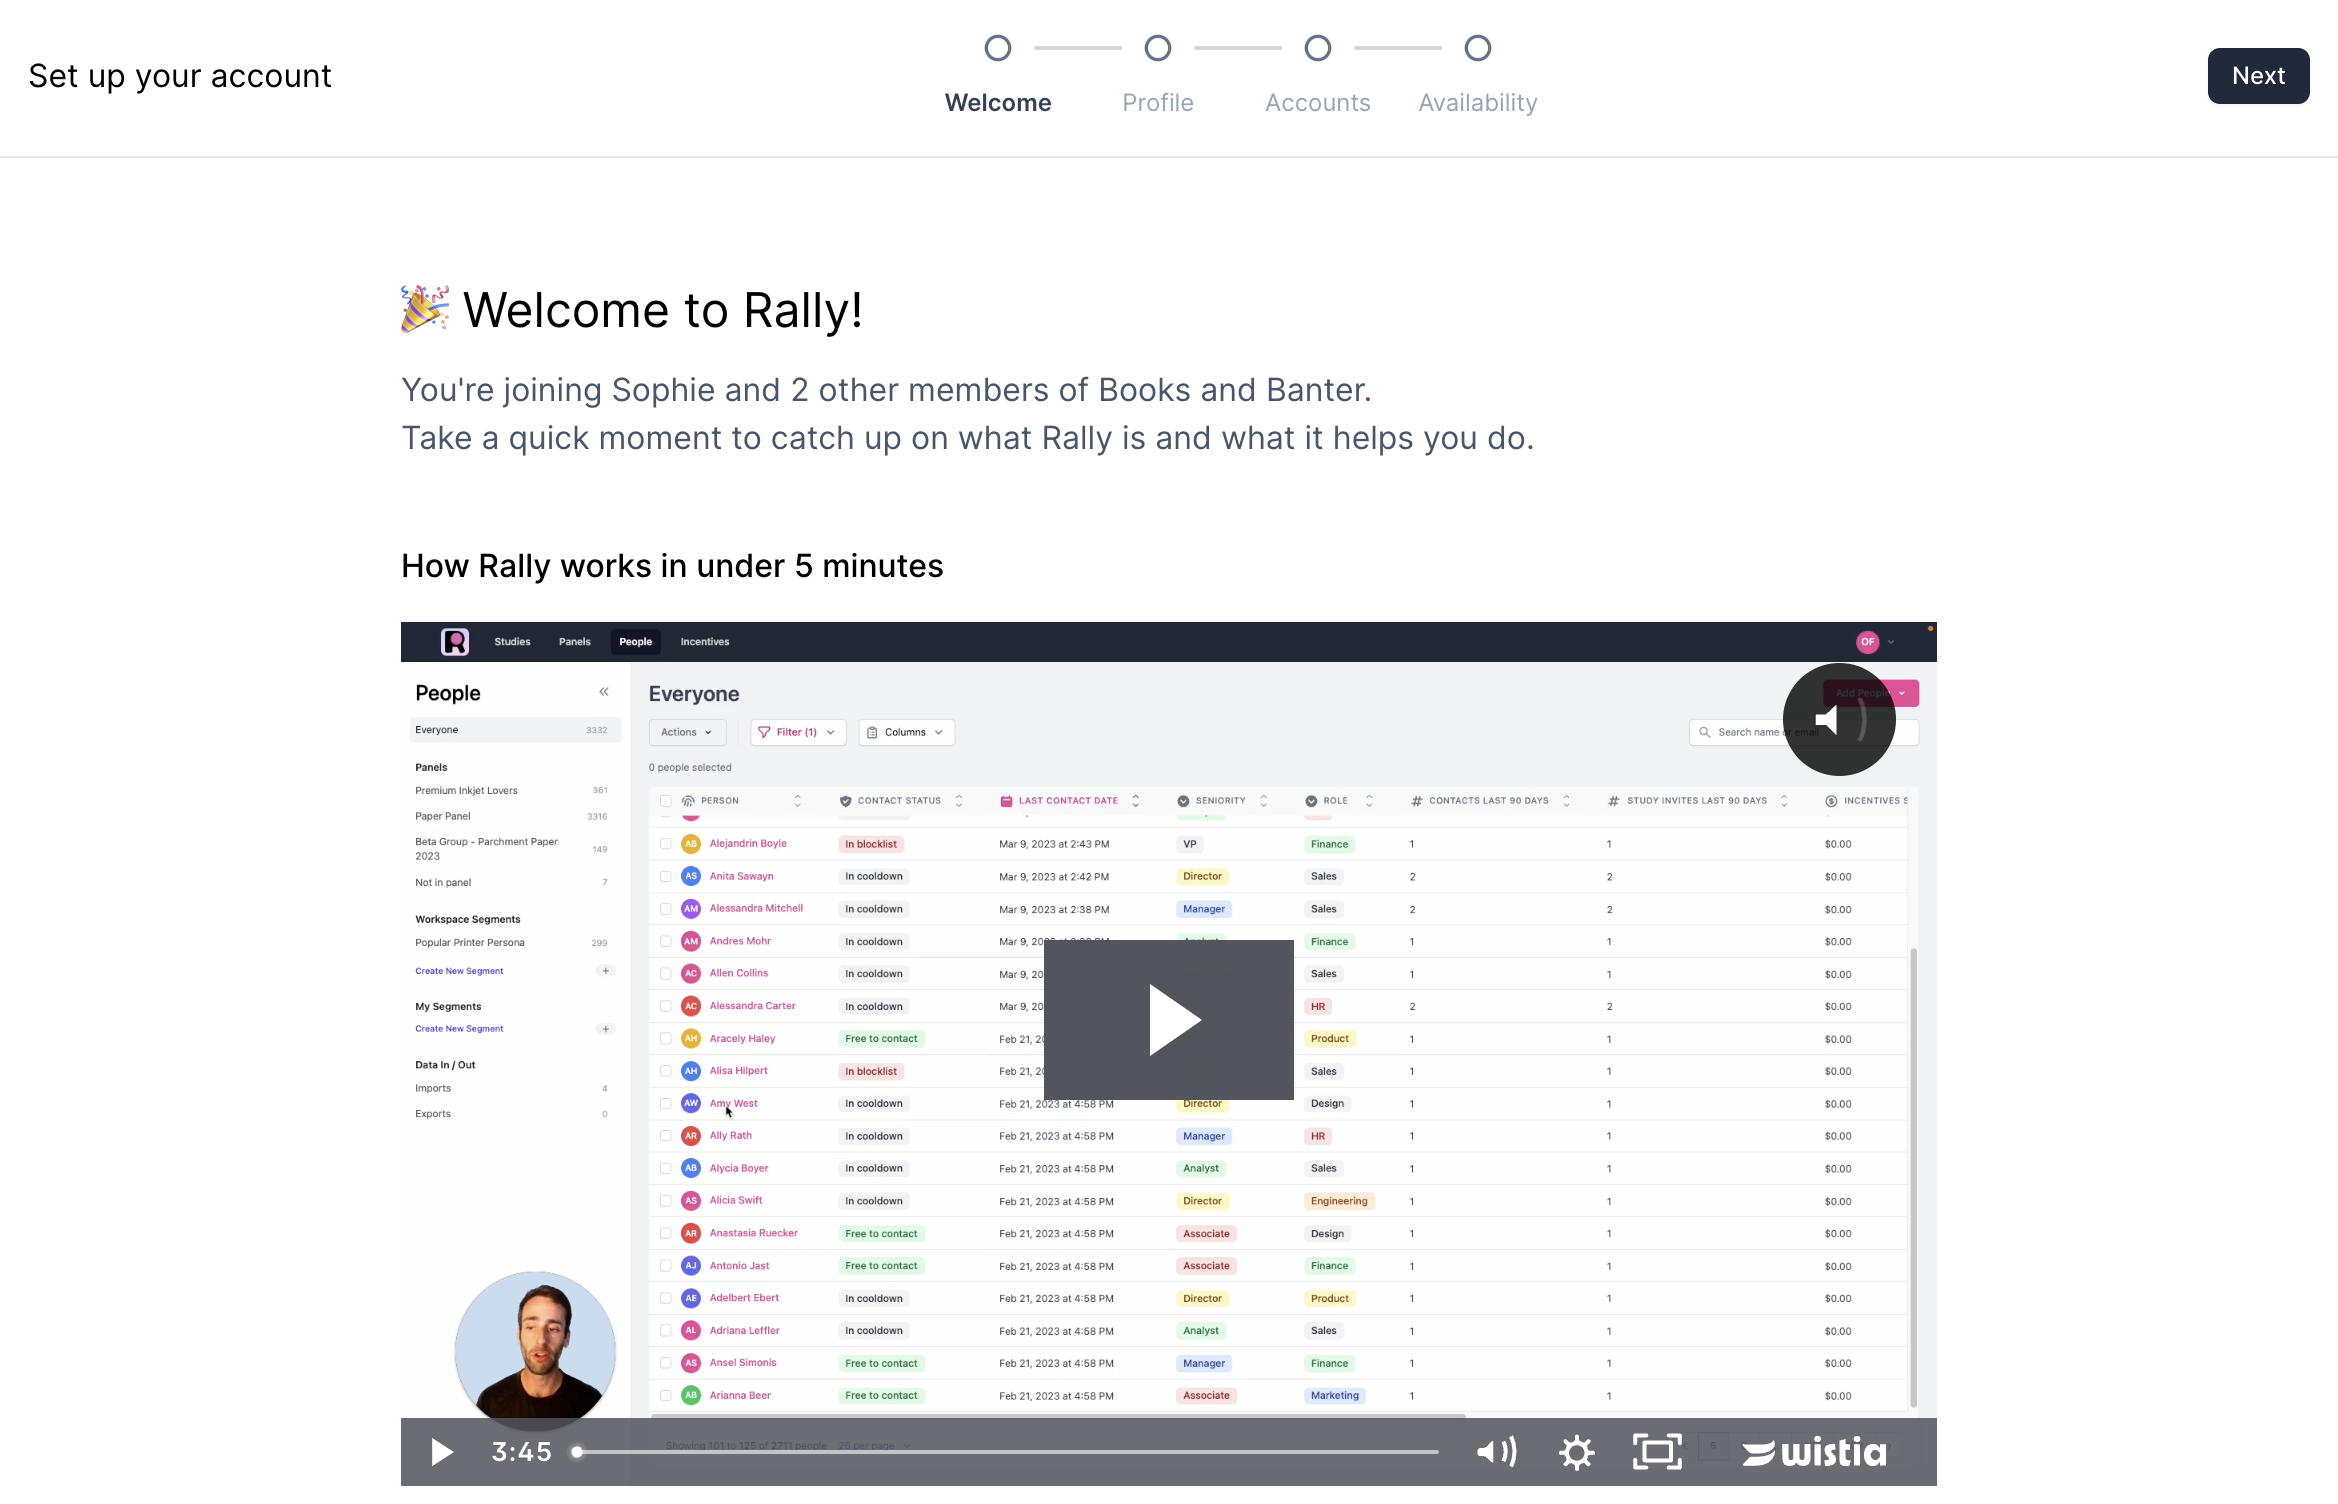Click the video progress bar track
Image resolution: width=2338 pixels, height=1504 pixels.
[x=1006, y=1452]
